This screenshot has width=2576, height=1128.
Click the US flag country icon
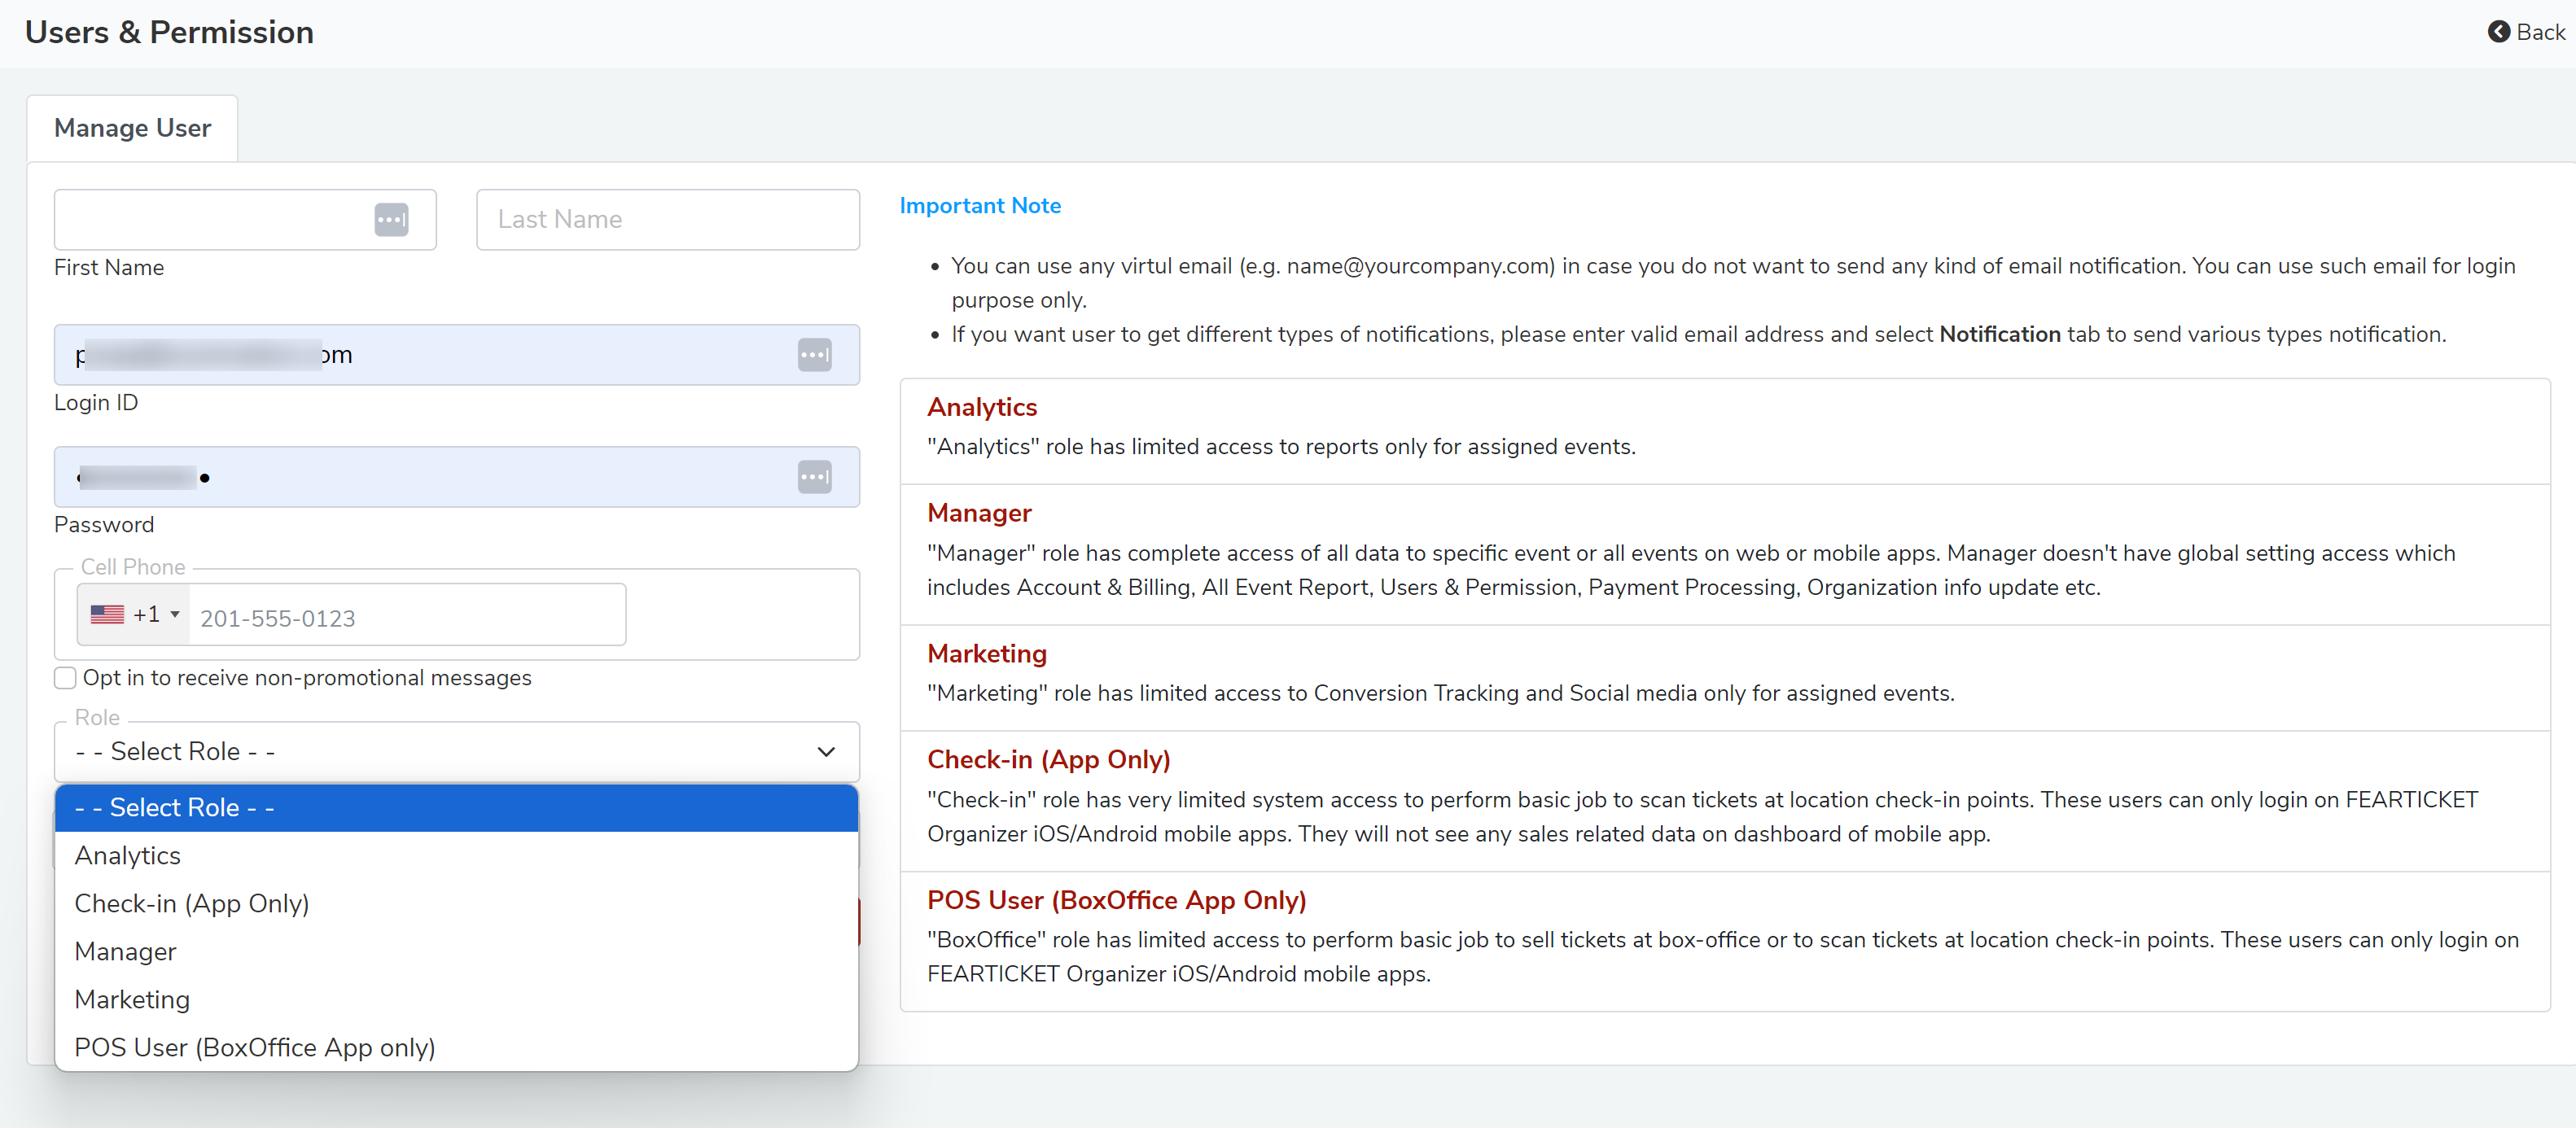pyautogui.click(x=107, y=615)
